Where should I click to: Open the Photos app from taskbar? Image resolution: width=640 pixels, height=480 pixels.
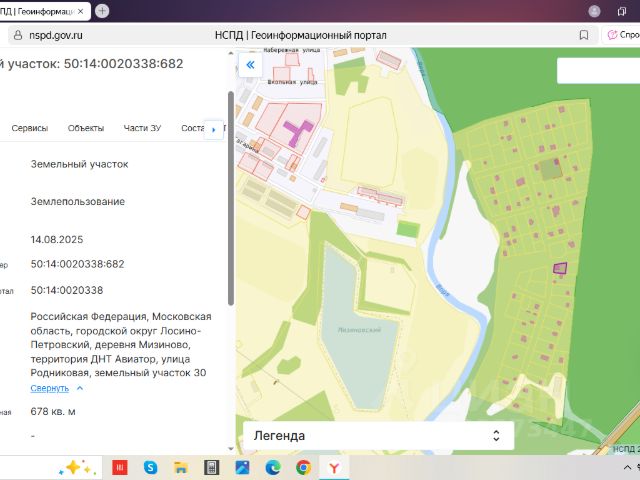242,468
